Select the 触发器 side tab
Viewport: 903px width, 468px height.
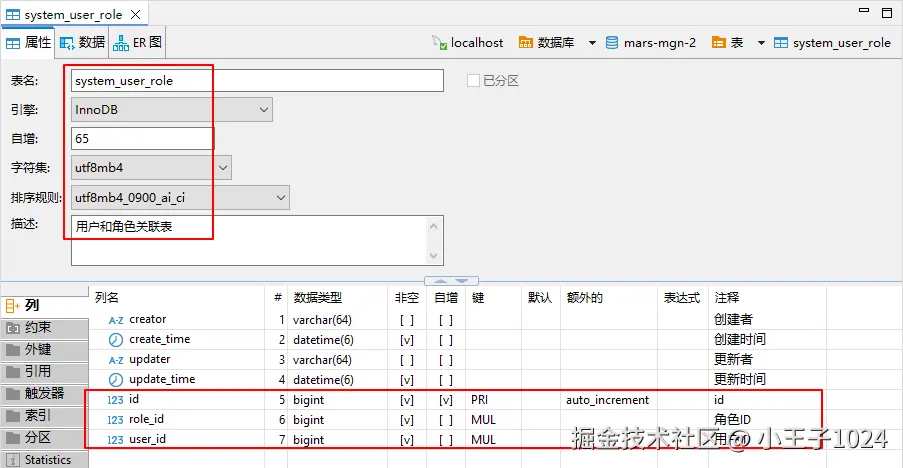[44, 393]
